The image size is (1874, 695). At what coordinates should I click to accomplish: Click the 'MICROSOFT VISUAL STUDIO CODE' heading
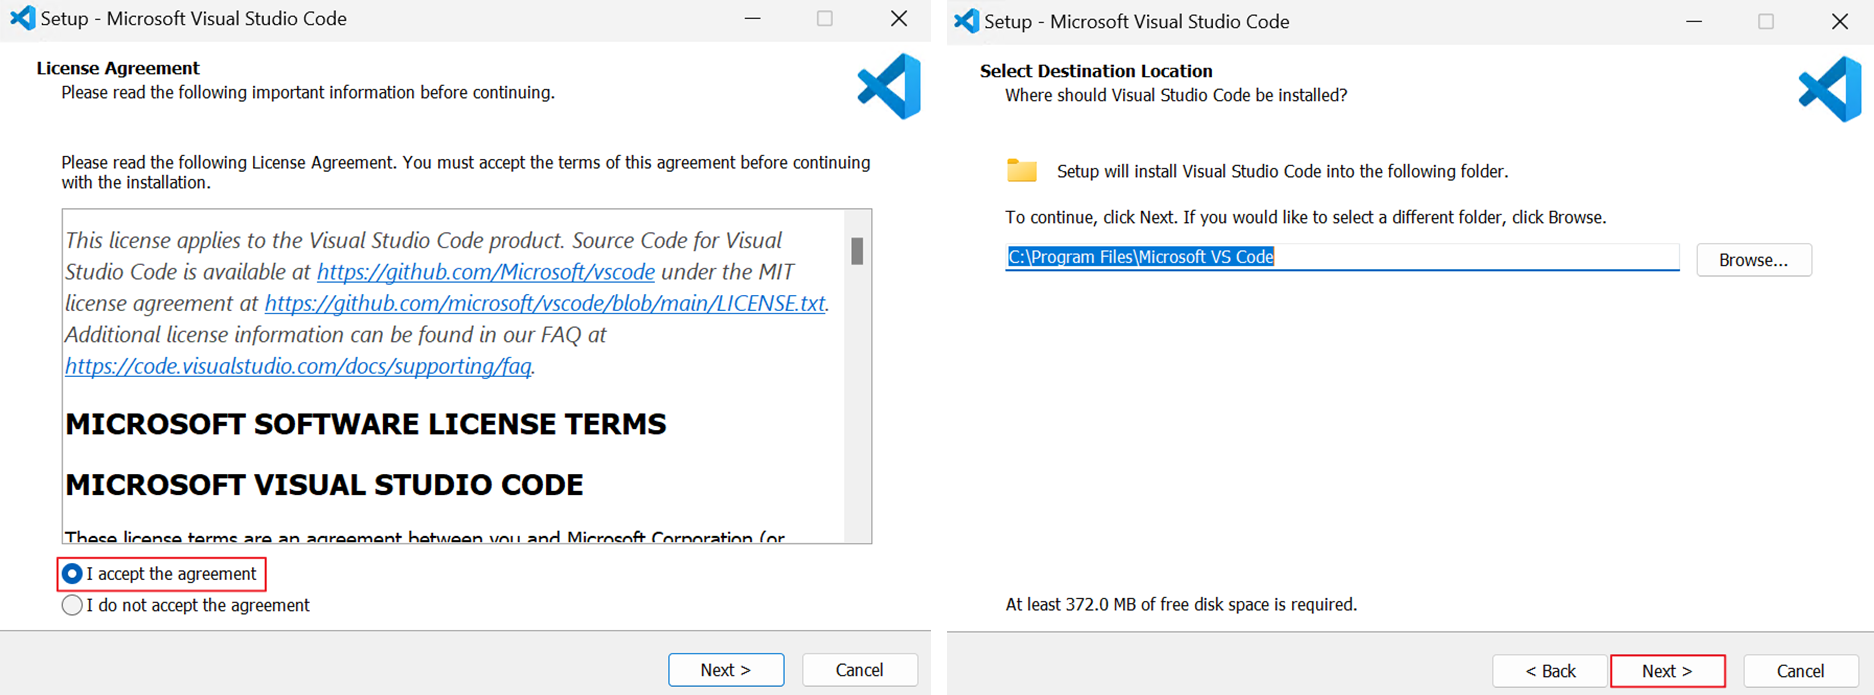324,485
